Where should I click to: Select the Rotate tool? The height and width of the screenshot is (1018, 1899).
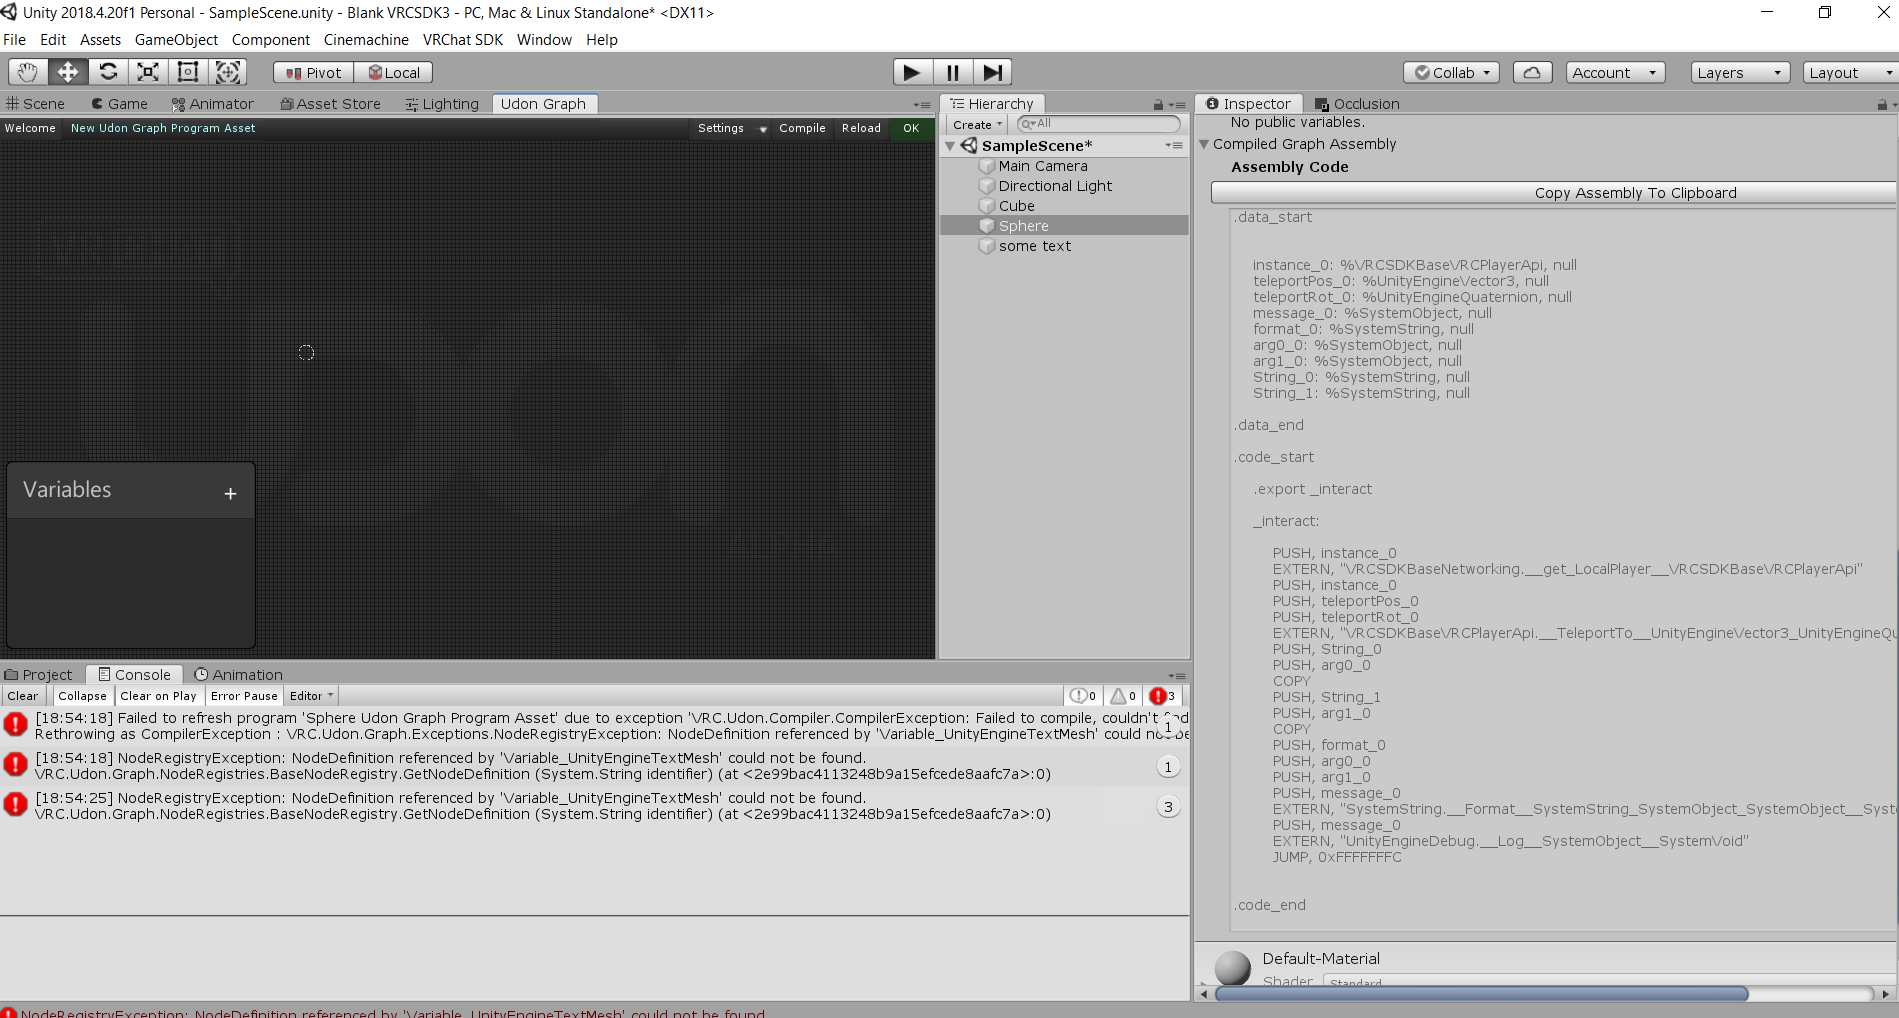(108, 72)
